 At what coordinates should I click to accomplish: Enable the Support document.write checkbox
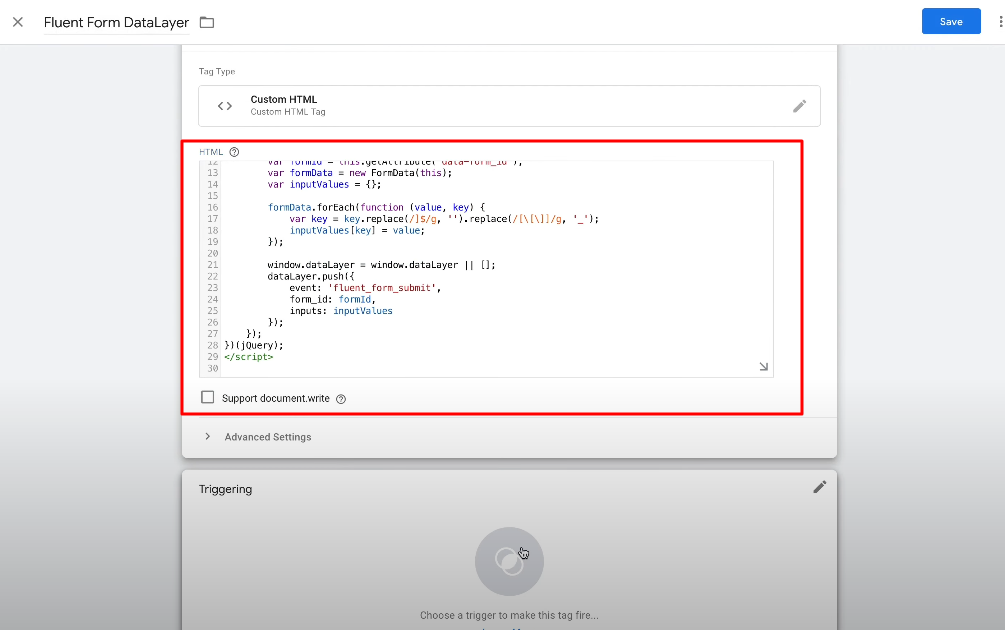click(208, 398)
